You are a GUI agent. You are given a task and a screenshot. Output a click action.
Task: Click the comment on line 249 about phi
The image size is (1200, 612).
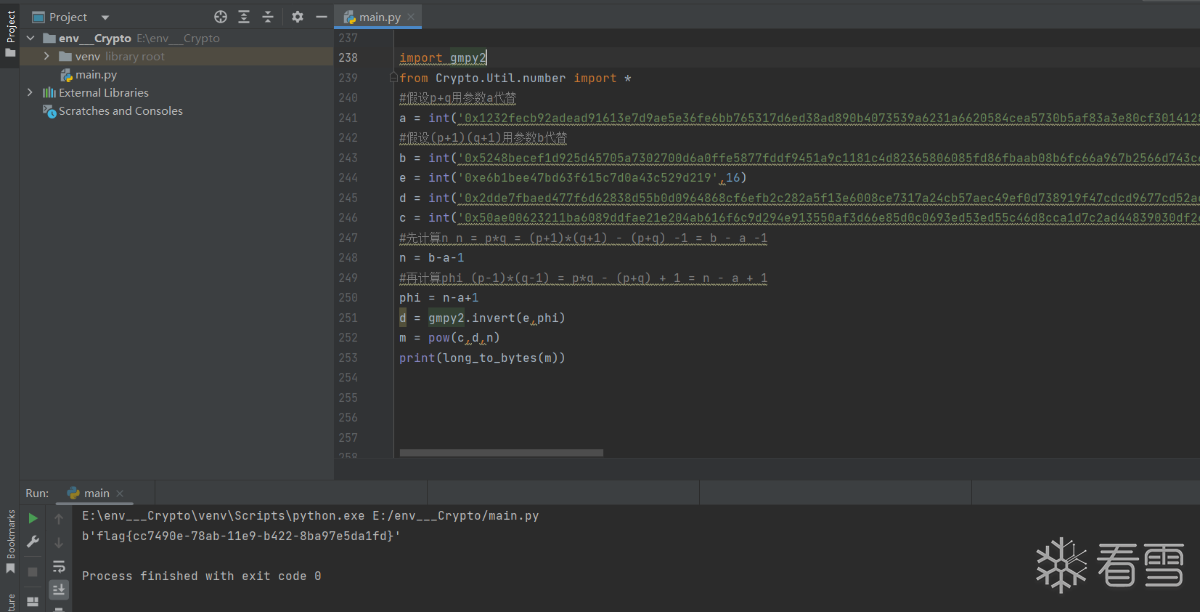583,278
